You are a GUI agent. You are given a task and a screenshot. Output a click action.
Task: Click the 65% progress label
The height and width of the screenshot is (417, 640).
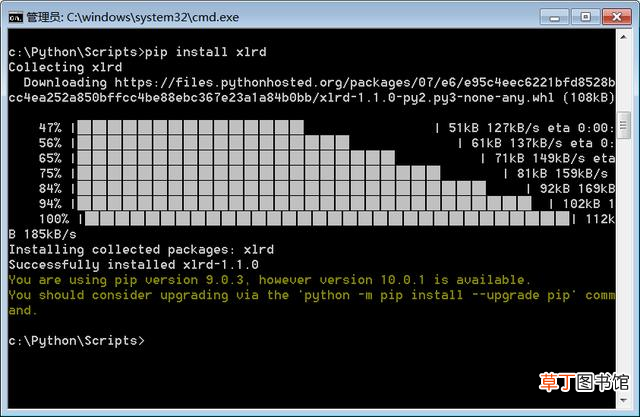[50, 158]
